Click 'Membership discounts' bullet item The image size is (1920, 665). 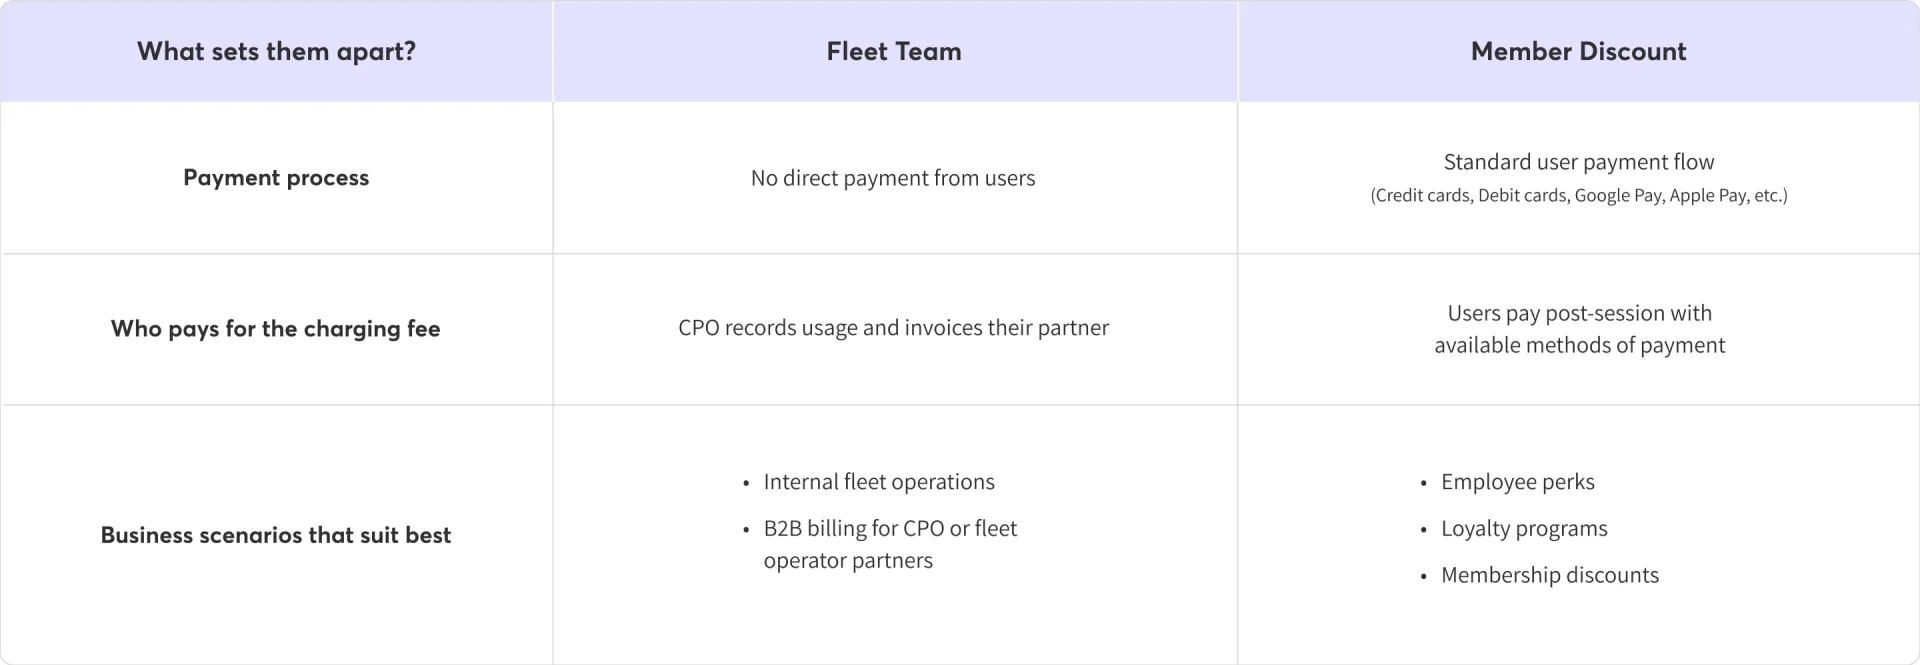pos(1550,575)
